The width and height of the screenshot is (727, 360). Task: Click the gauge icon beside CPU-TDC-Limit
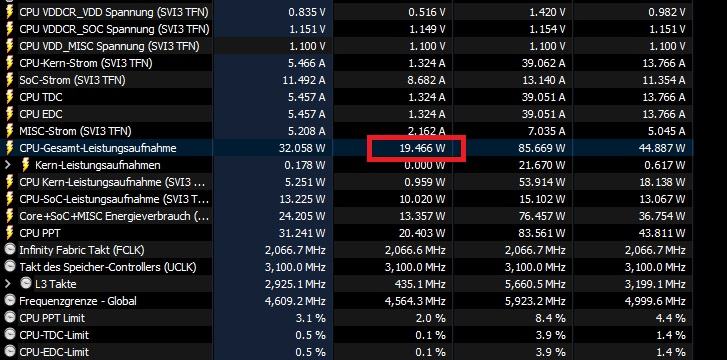click(9, 335)
